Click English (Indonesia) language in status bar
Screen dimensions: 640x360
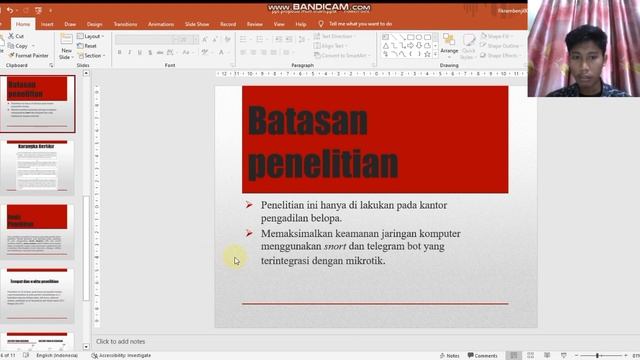pyautogui.click(x=57, y=356)
